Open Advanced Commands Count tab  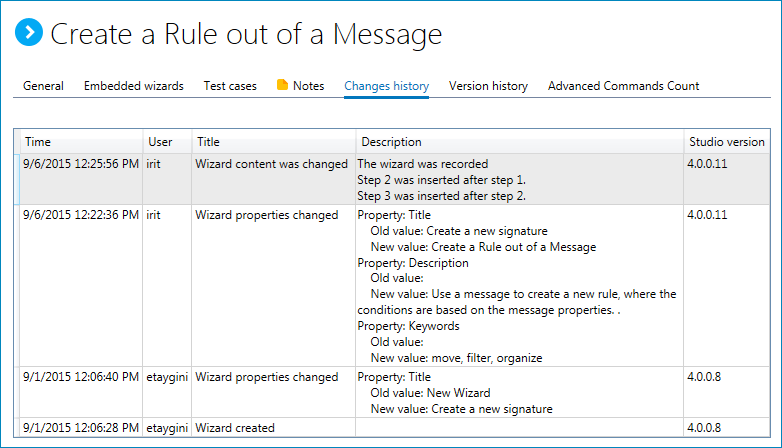tap(623, 86)
